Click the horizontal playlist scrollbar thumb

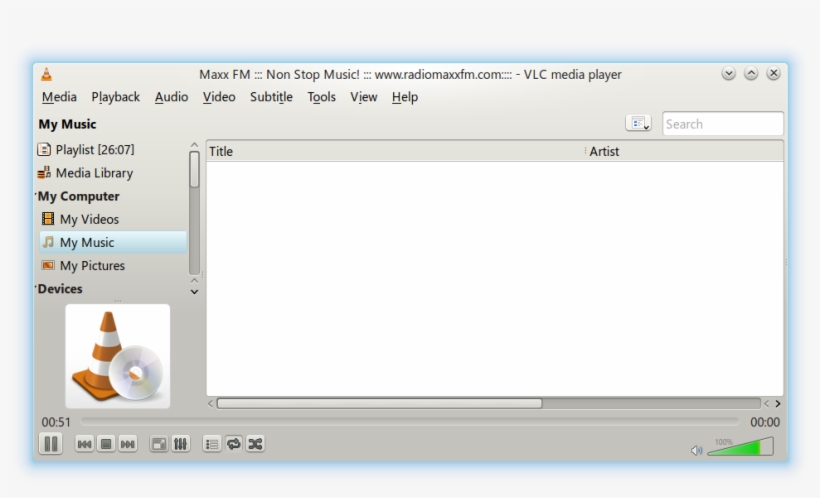coord(380,403)
